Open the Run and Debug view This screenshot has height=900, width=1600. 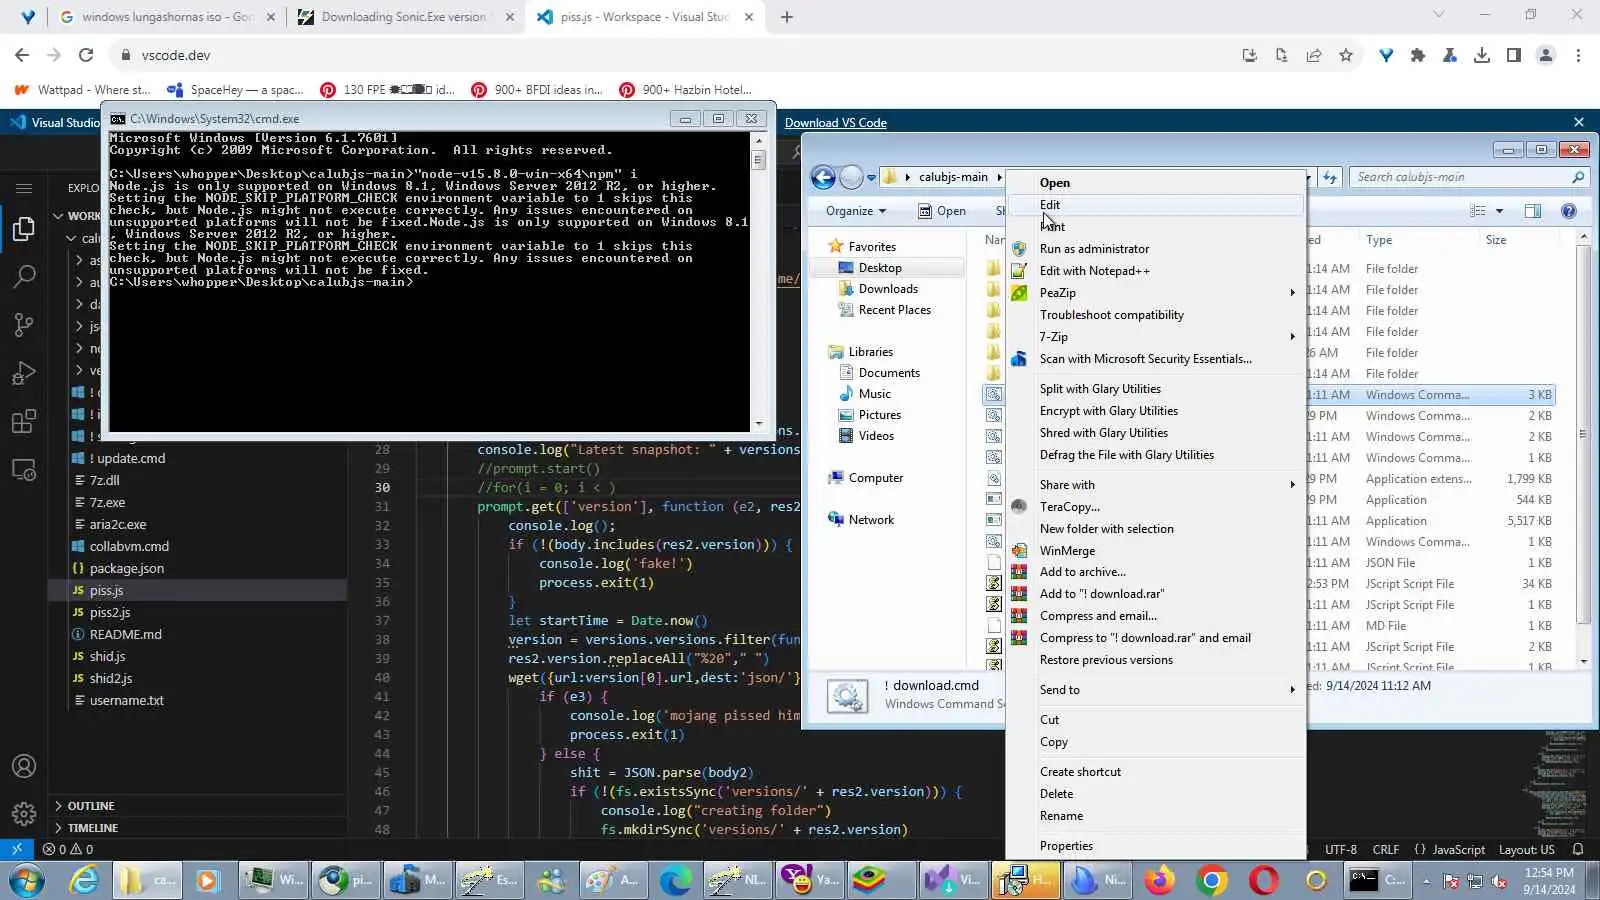point(24,373)
